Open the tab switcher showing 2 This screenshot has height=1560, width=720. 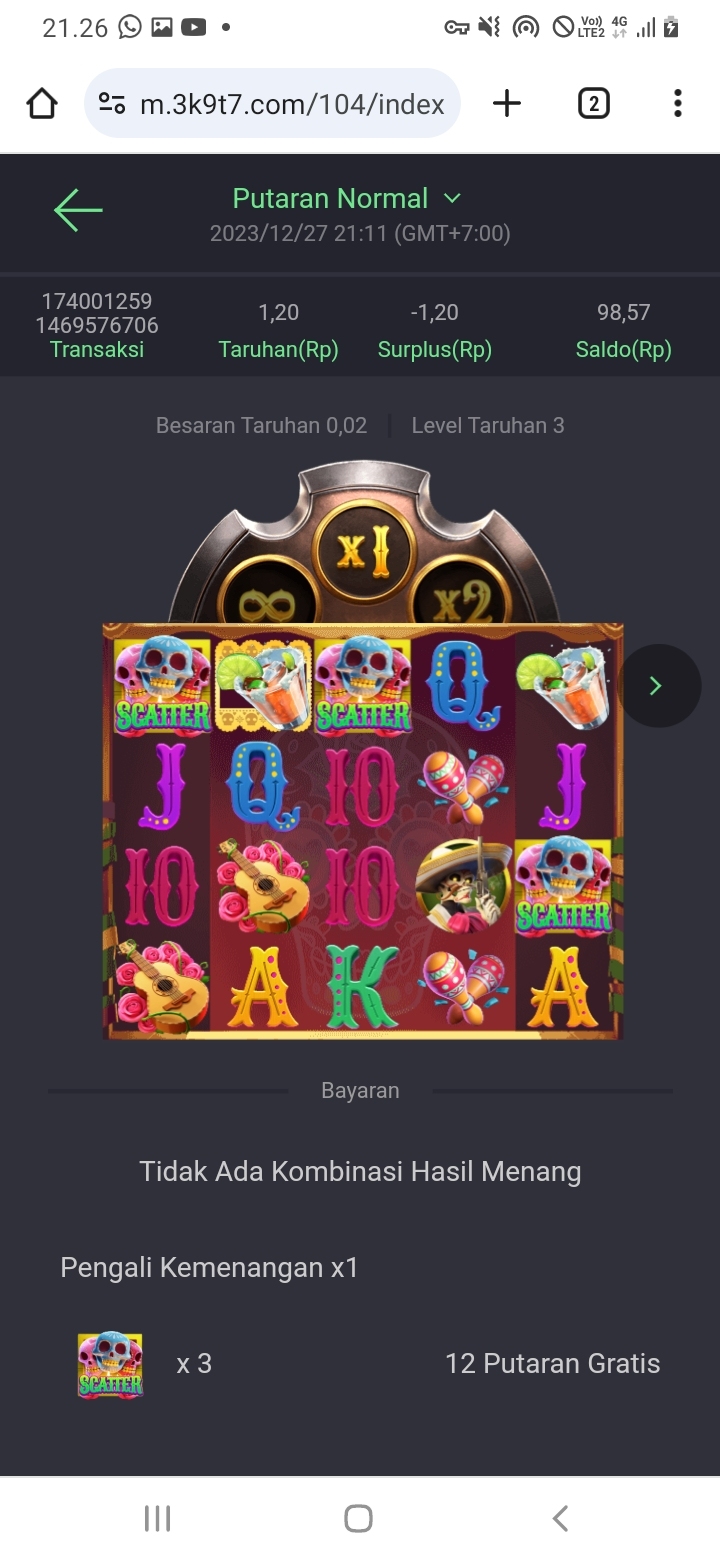point(593,103)
